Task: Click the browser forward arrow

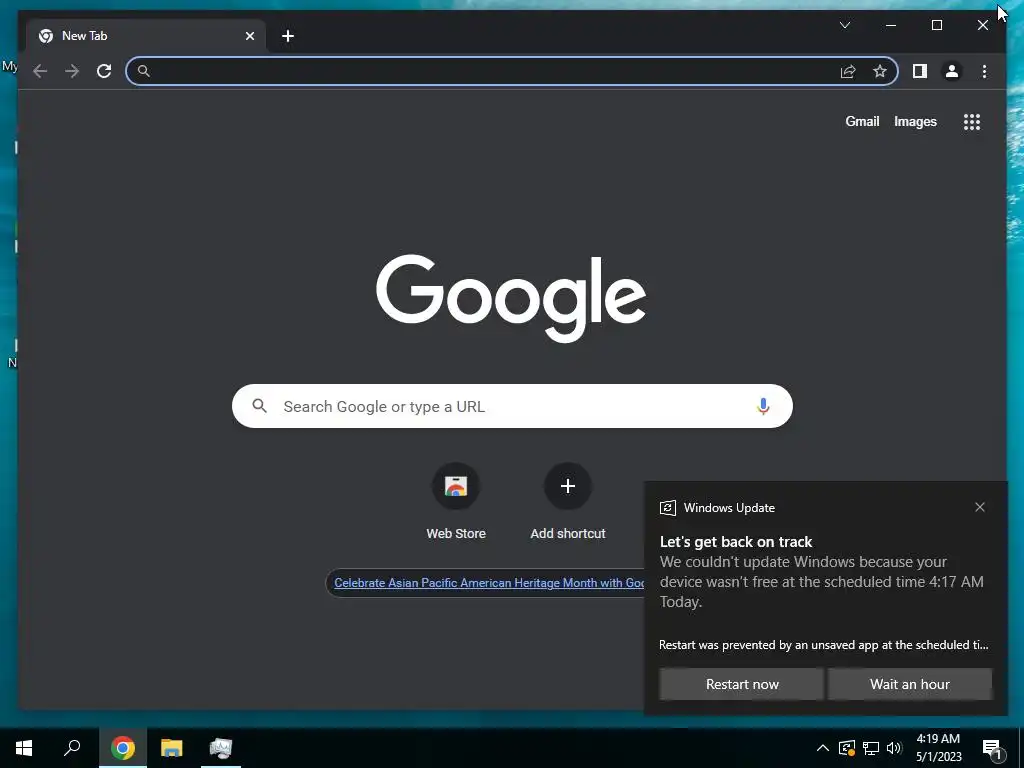Action: (72, 71)
